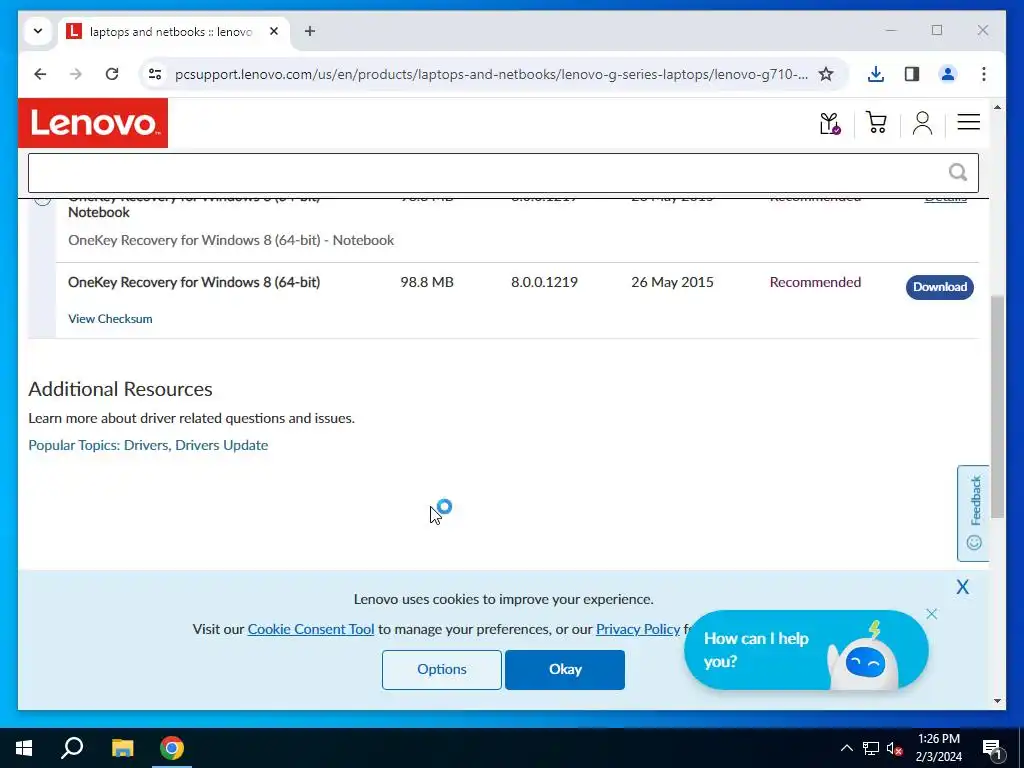1024x768 pixels.
Task: Click the address bar URL
Action: [491, 74]
